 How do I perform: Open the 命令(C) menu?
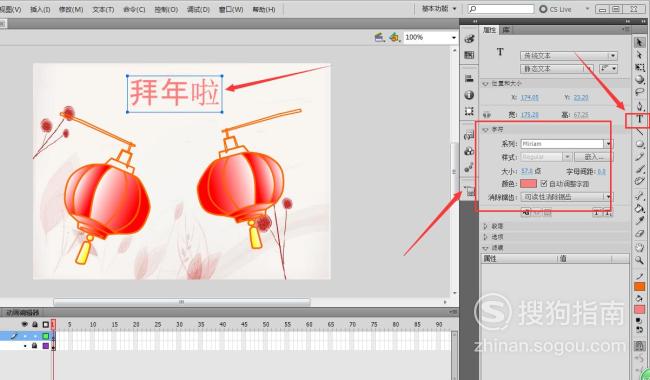pos(134,9)
